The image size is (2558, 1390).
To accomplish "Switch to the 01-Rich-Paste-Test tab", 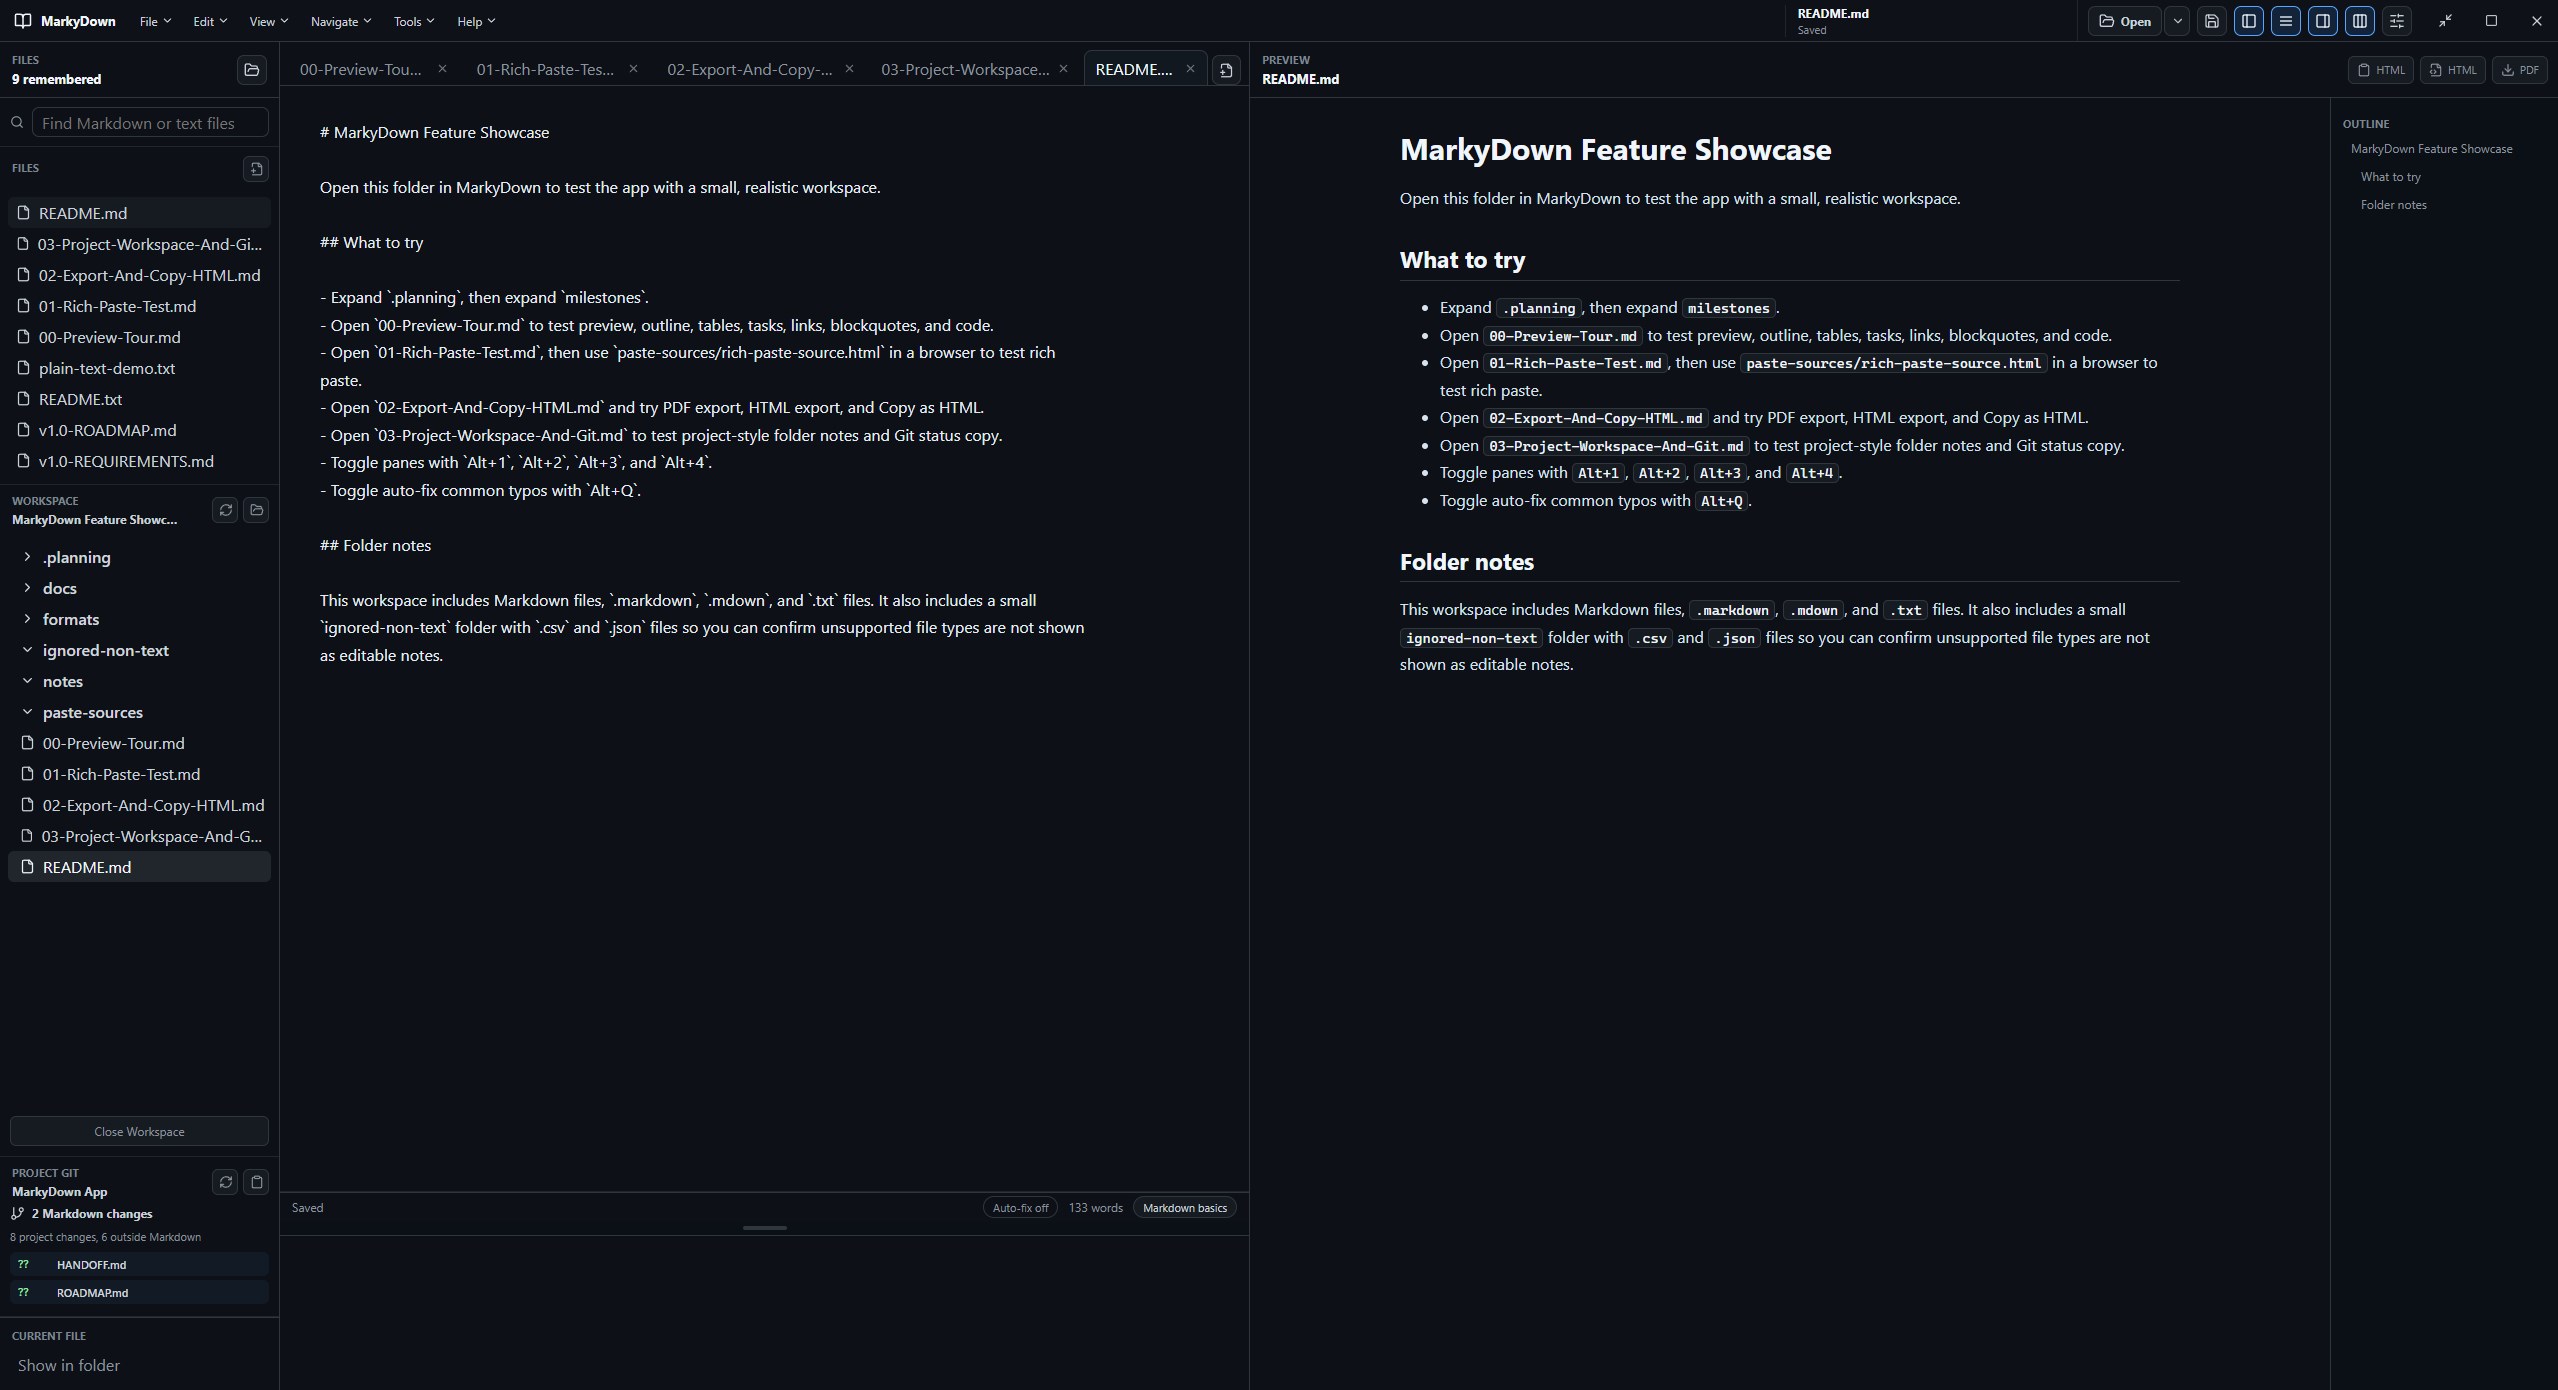I will (545, 69).
